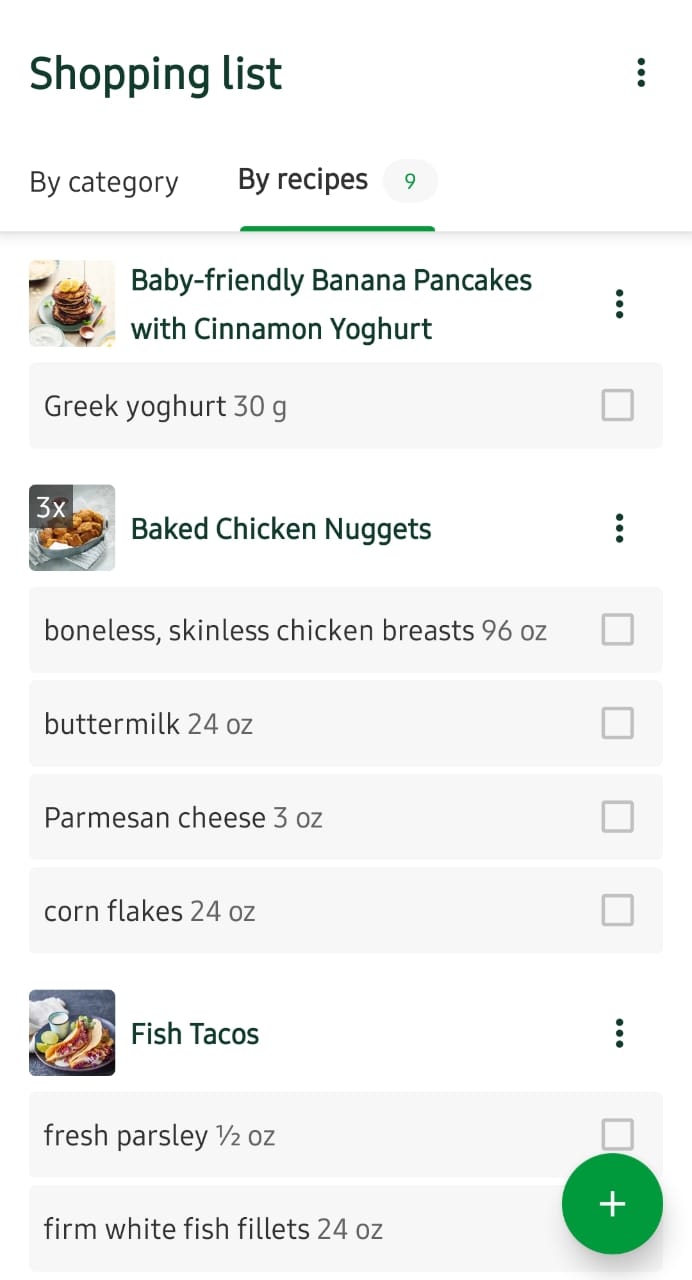The height and width of the screenshot is (1280, 692).
Task: Open options for Banana Pancakes recipe
Action: (620, 304)
